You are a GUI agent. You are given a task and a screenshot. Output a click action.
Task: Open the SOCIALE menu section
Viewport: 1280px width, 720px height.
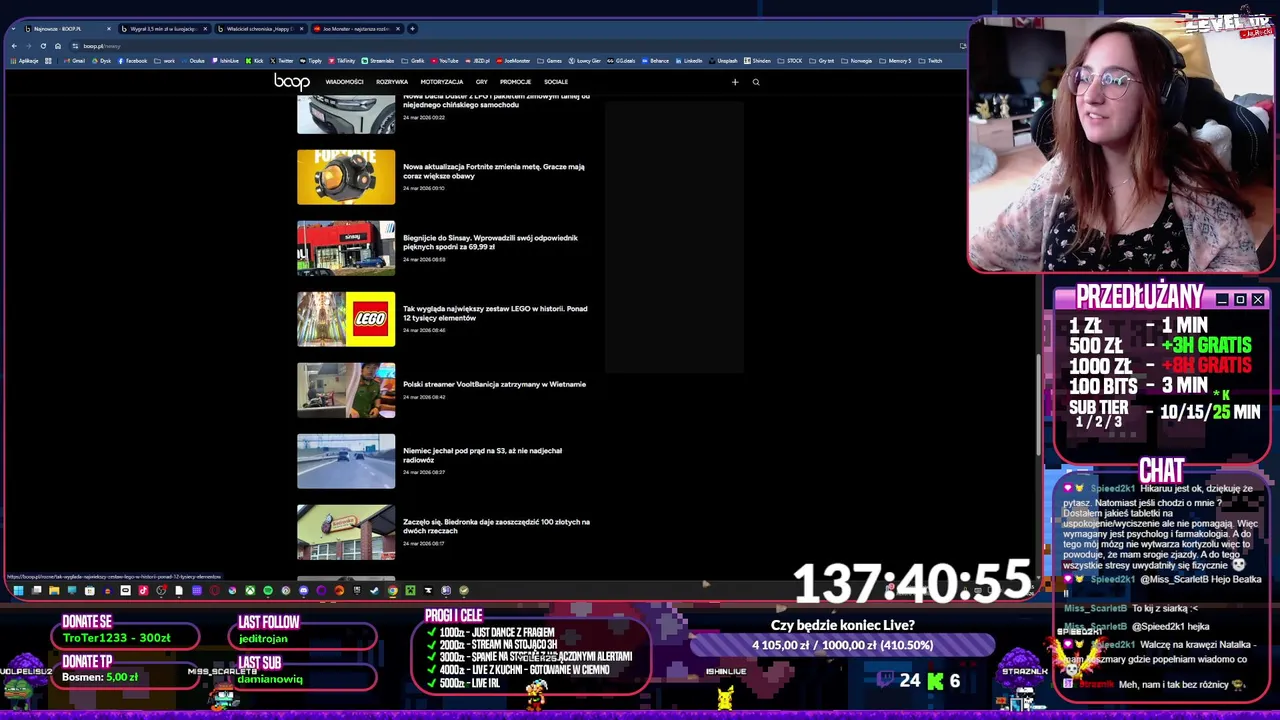pyautogui.click(x=556, y=82)
